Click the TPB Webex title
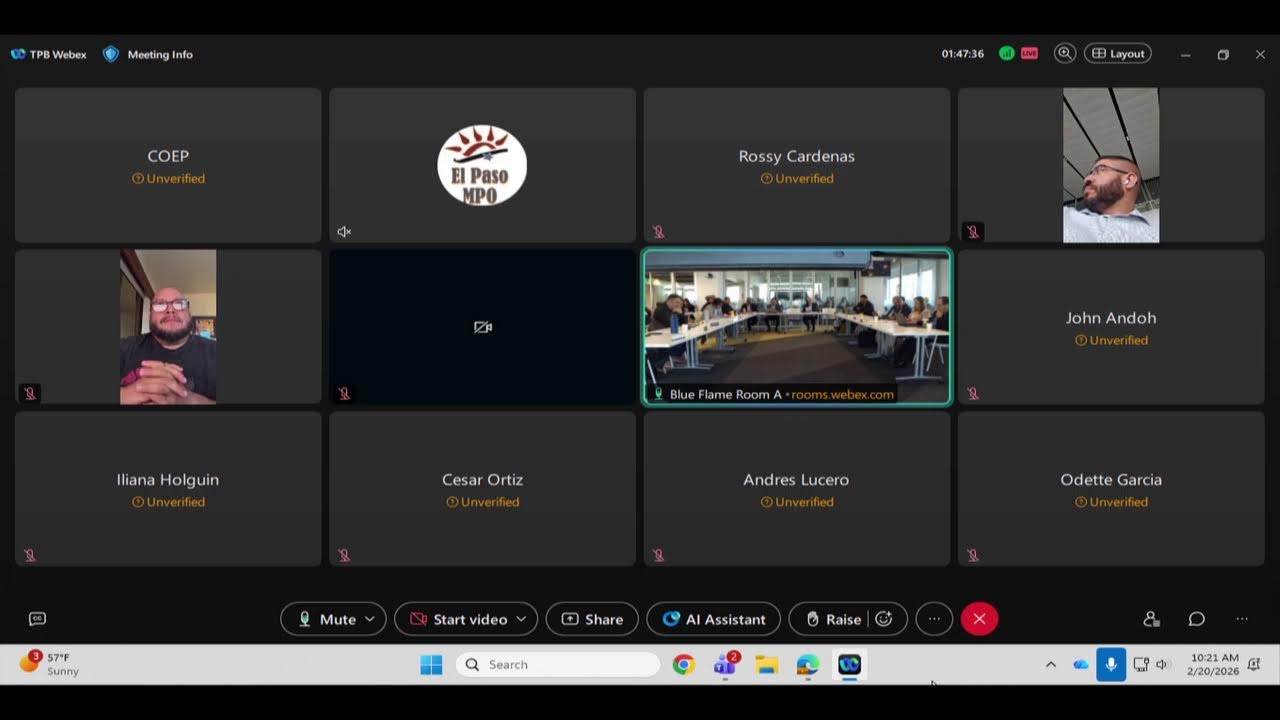The image size is (1280, 720). click(57, 55)
